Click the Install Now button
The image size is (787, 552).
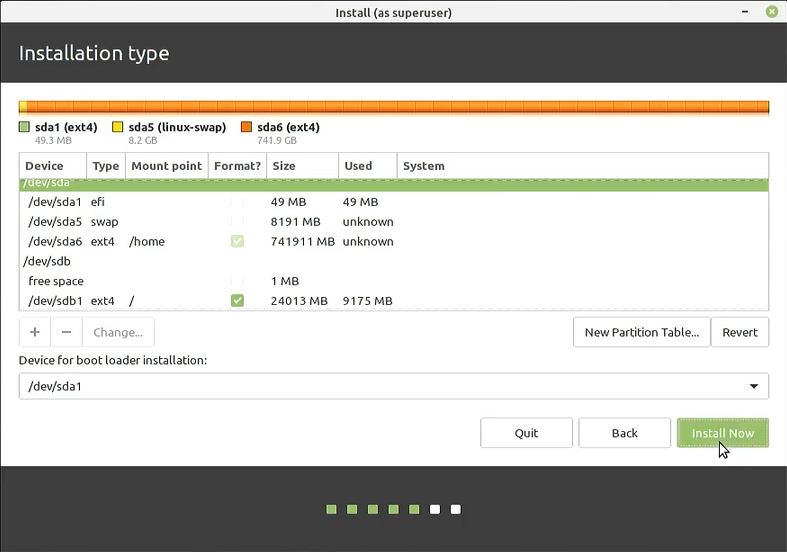pyautogui.click(x=722, y=433)
